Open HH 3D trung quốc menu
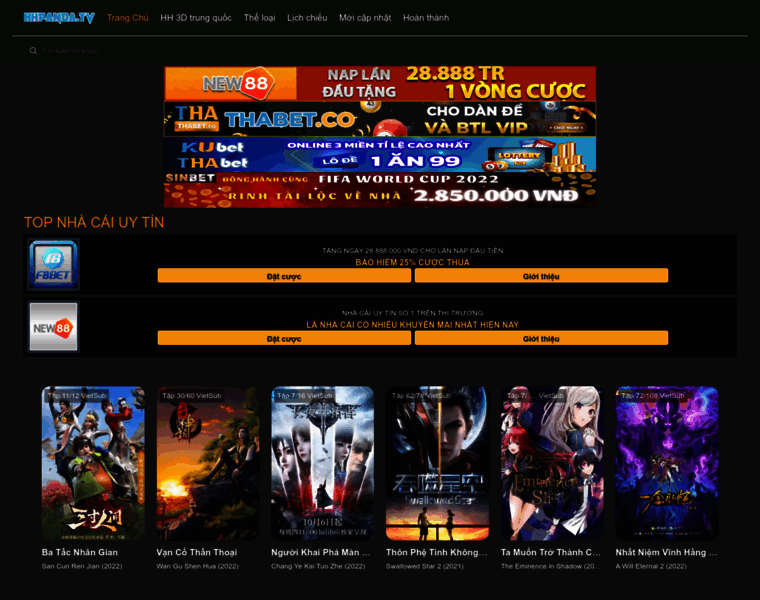This screenshot has width=760, height=600. [196, 18]
